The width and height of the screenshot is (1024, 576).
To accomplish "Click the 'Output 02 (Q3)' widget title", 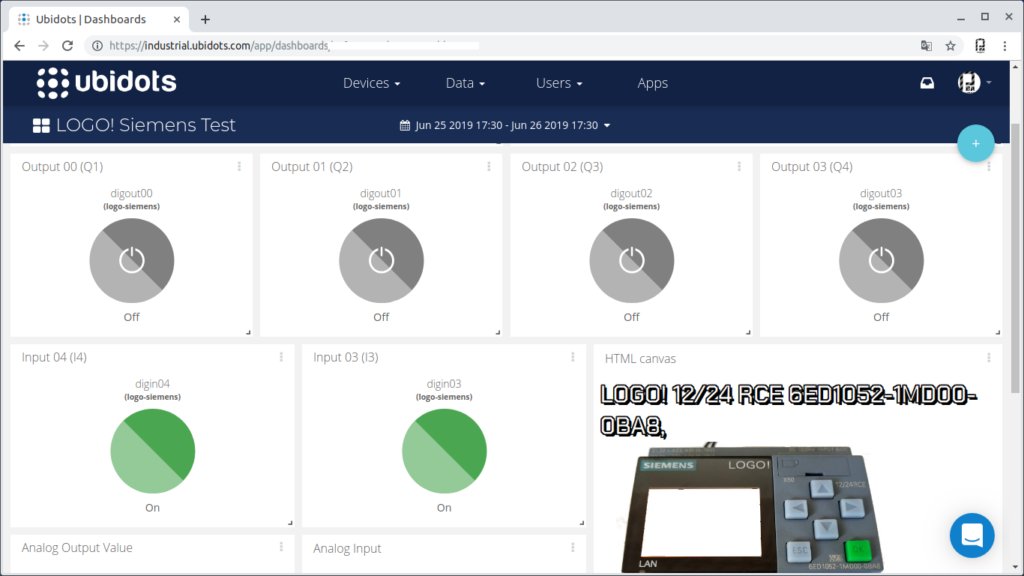I will tap(562, 167).
